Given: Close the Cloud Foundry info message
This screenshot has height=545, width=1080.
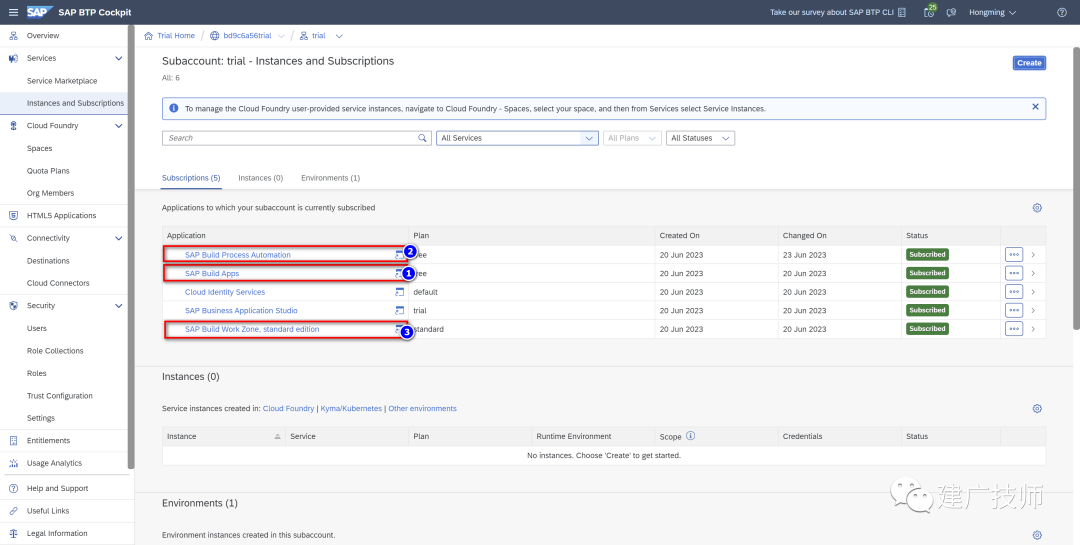Looking at the screenshot, I should point(1035,107).
